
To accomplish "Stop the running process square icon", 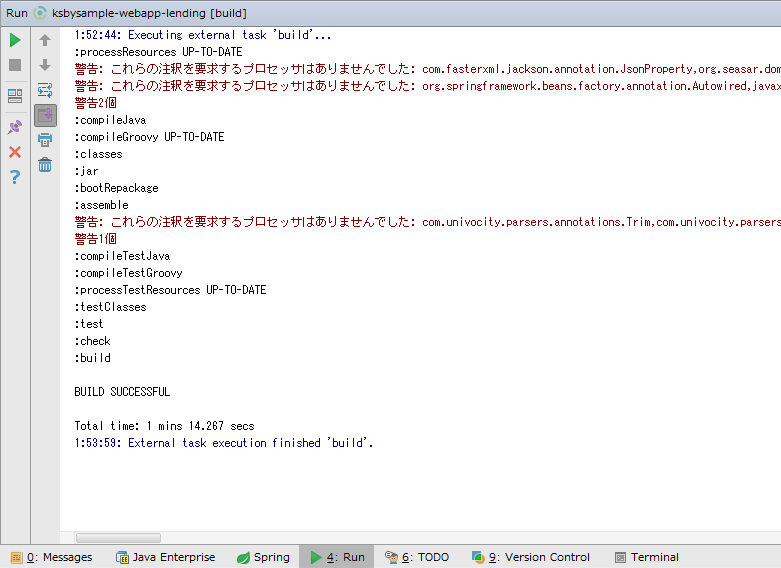I will tap(15, 65).
